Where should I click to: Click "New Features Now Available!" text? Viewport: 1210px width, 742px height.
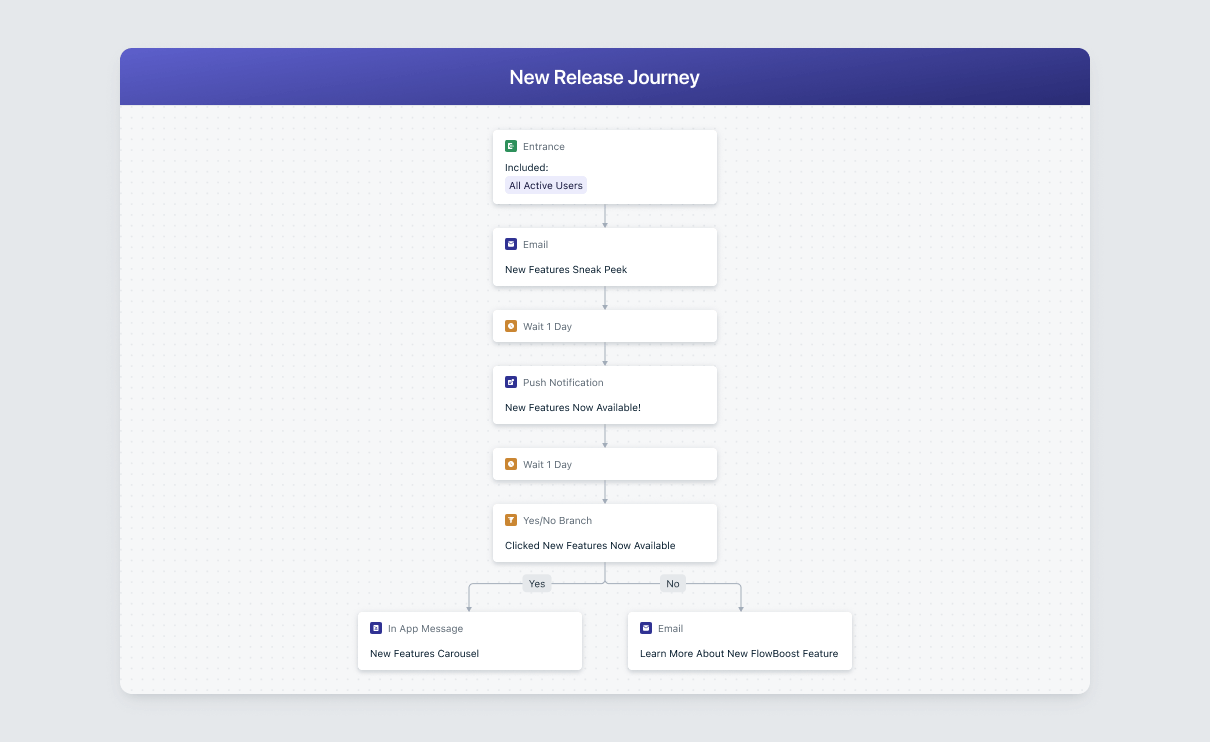pyautogui.click(x=573, y=407)
